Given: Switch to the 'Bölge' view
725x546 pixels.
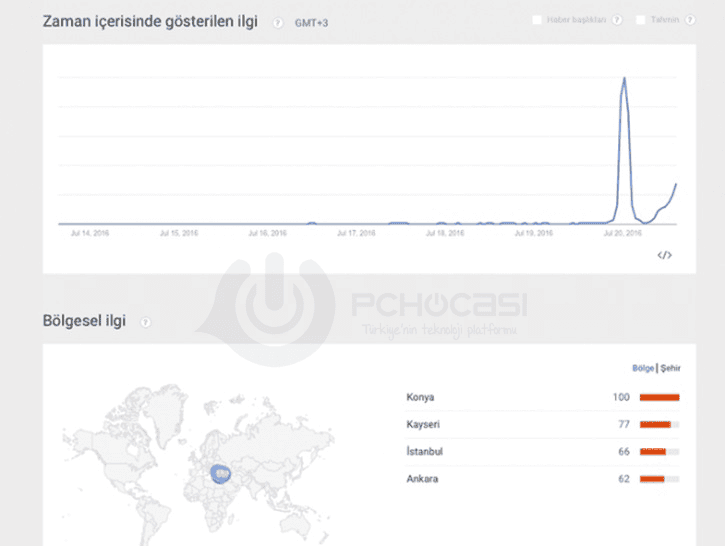Looking at the screenshot, I should coord(642,368).
